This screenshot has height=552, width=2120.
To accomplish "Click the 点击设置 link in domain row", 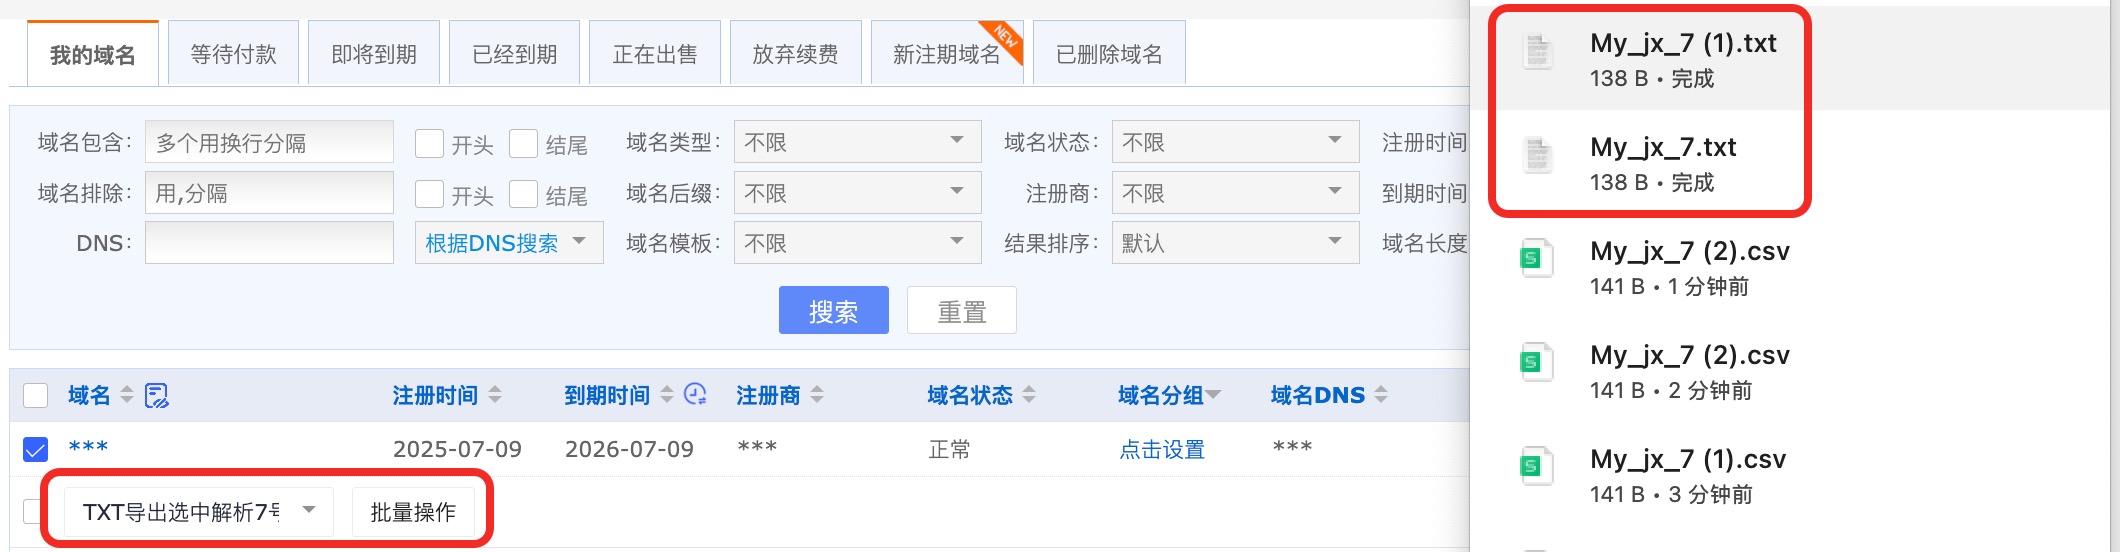I will tap(1162, 450).
